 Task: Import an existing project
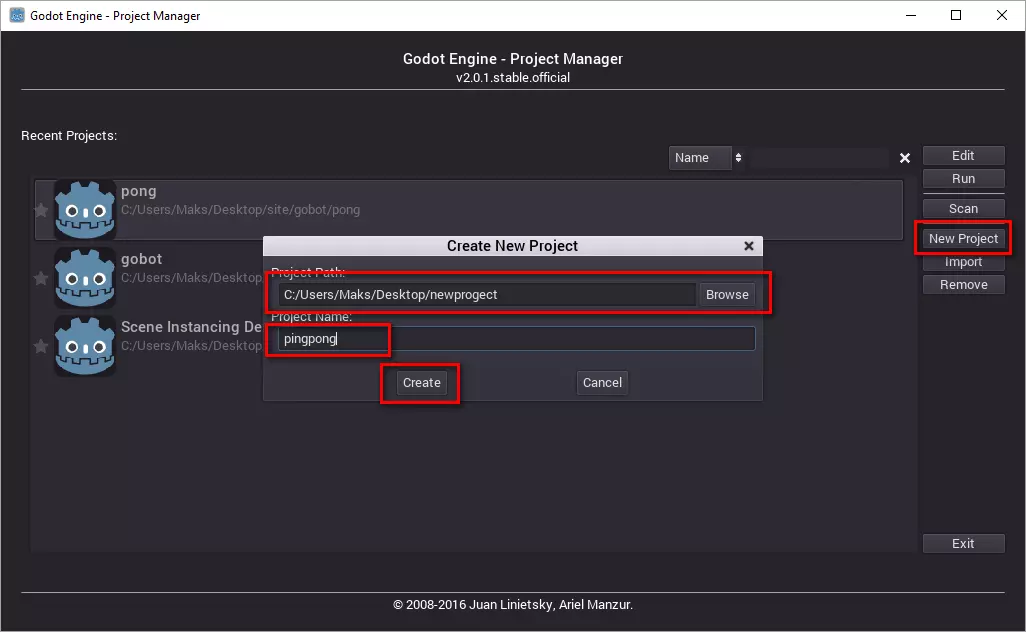click(x=963, y=262)
